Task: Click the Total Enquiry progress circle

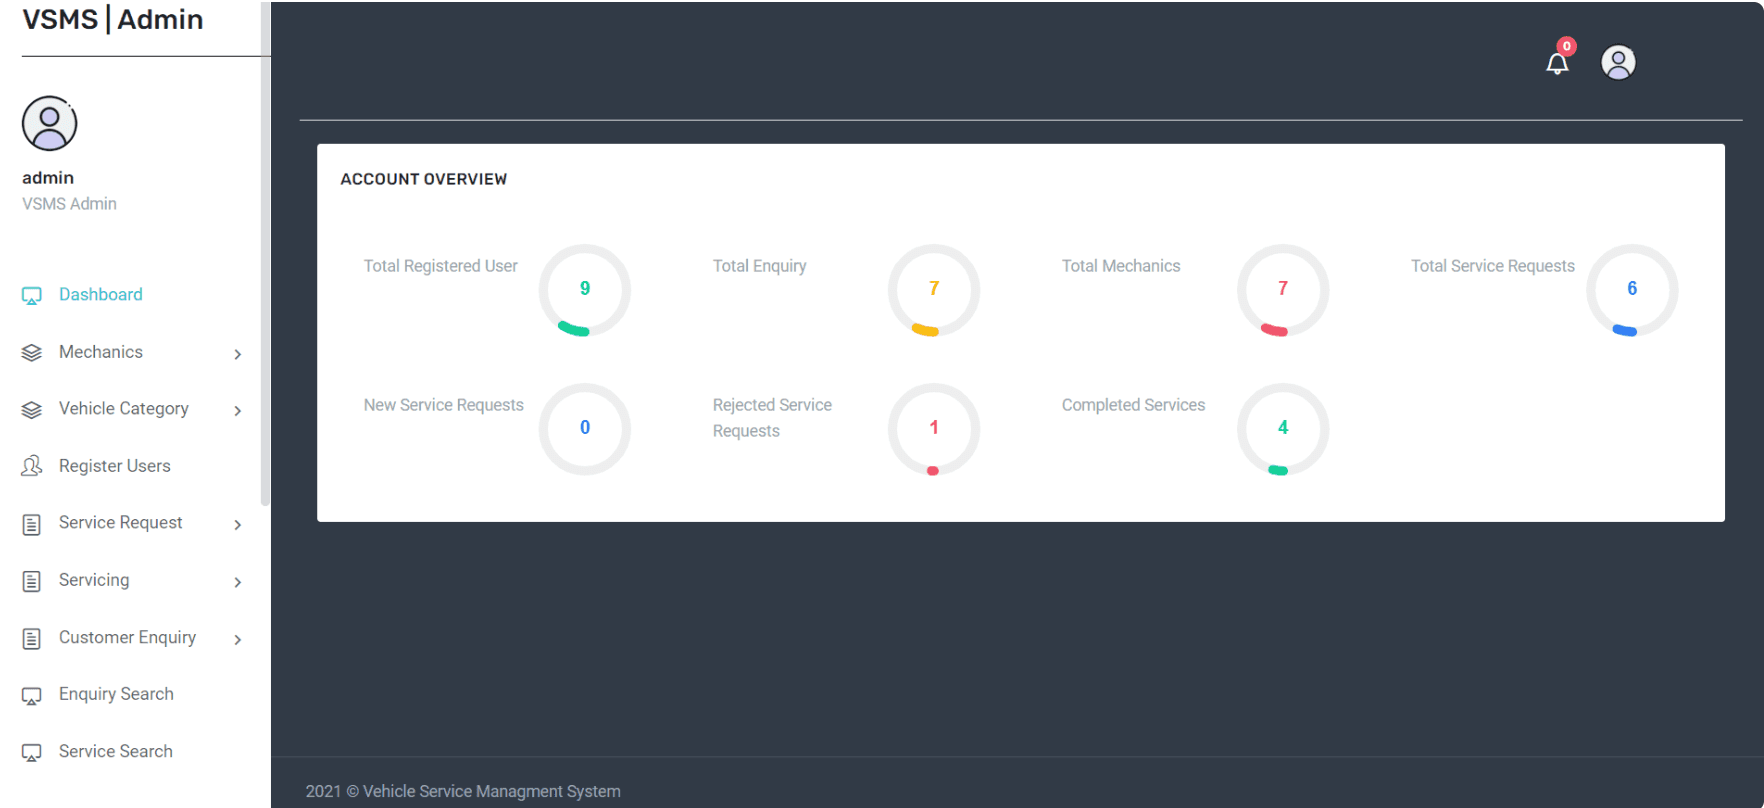Action: tap(933, 290)
